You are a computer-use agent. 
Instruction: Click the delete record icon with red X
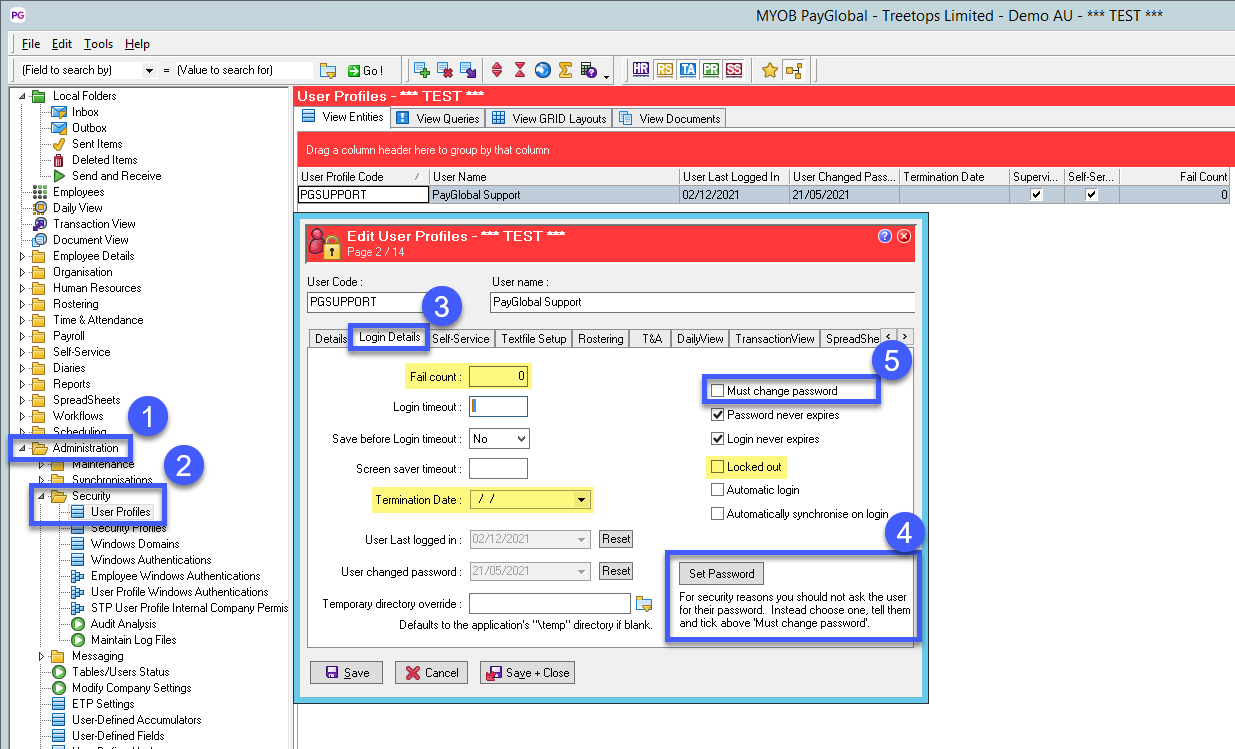coord(445,70)
